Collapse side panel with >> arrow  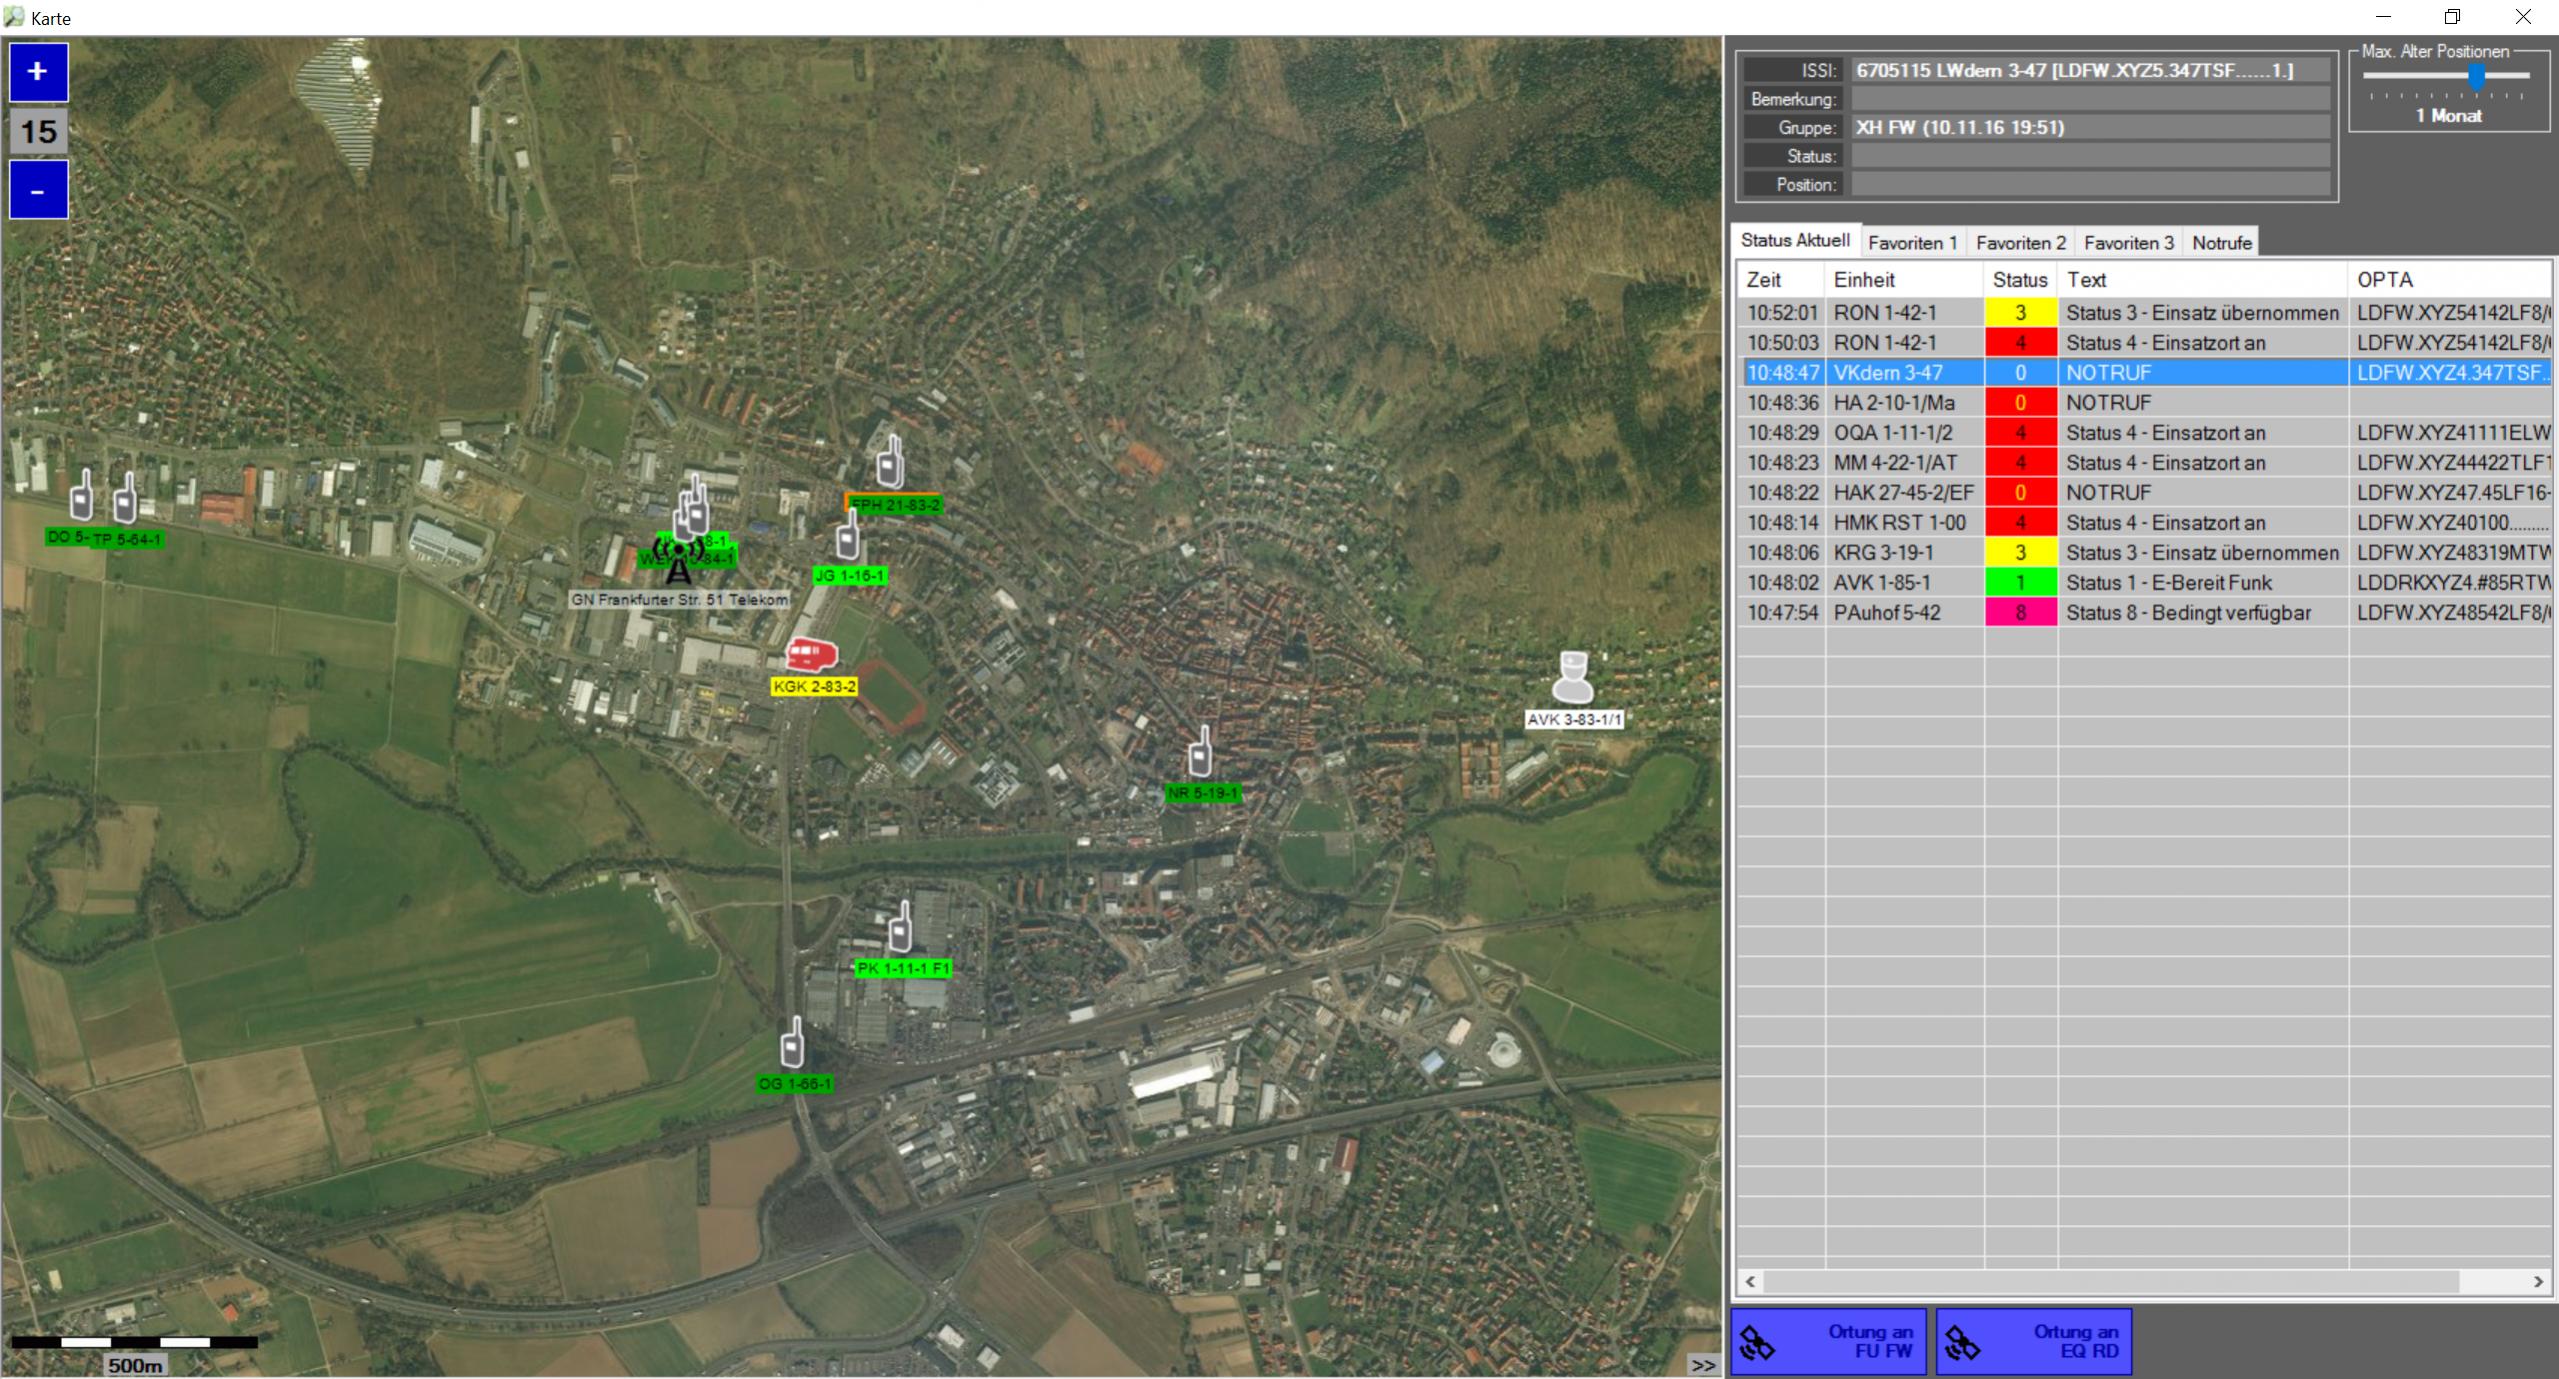click(x=1703, y=1364)
